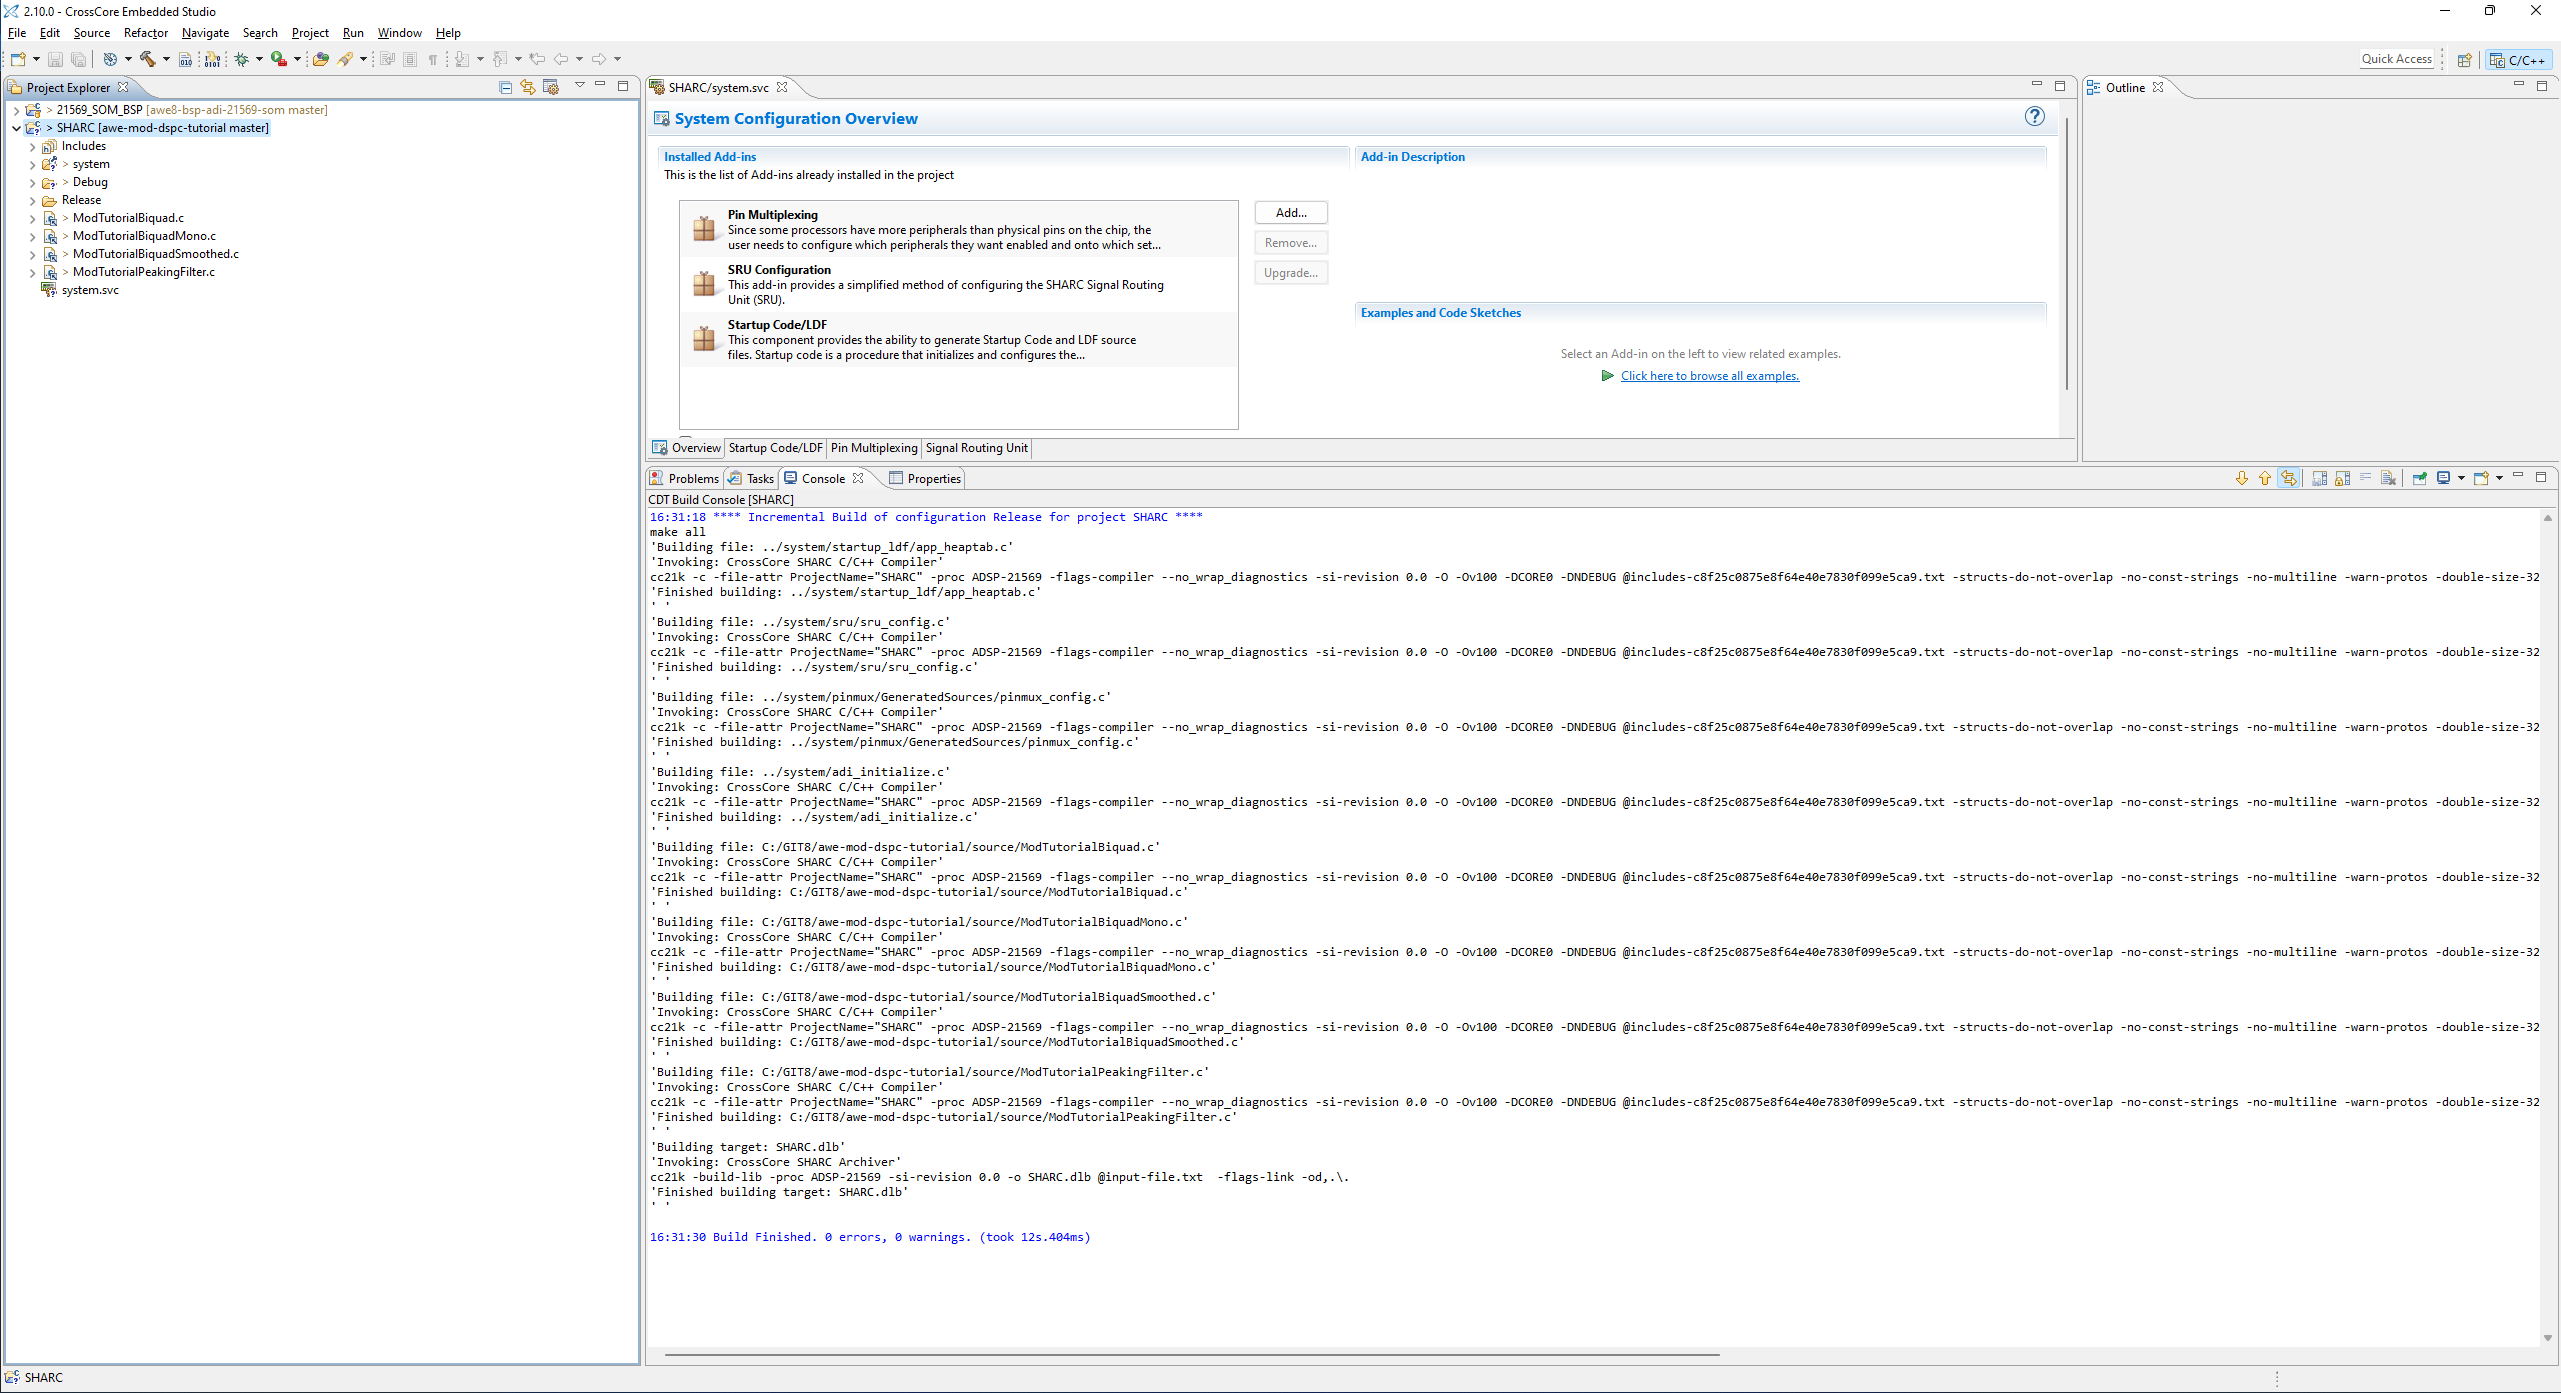This screenshot has width=2561, height=1393.
Task: Open the Build hammer dropdown arrow
Action: point(166,59)
